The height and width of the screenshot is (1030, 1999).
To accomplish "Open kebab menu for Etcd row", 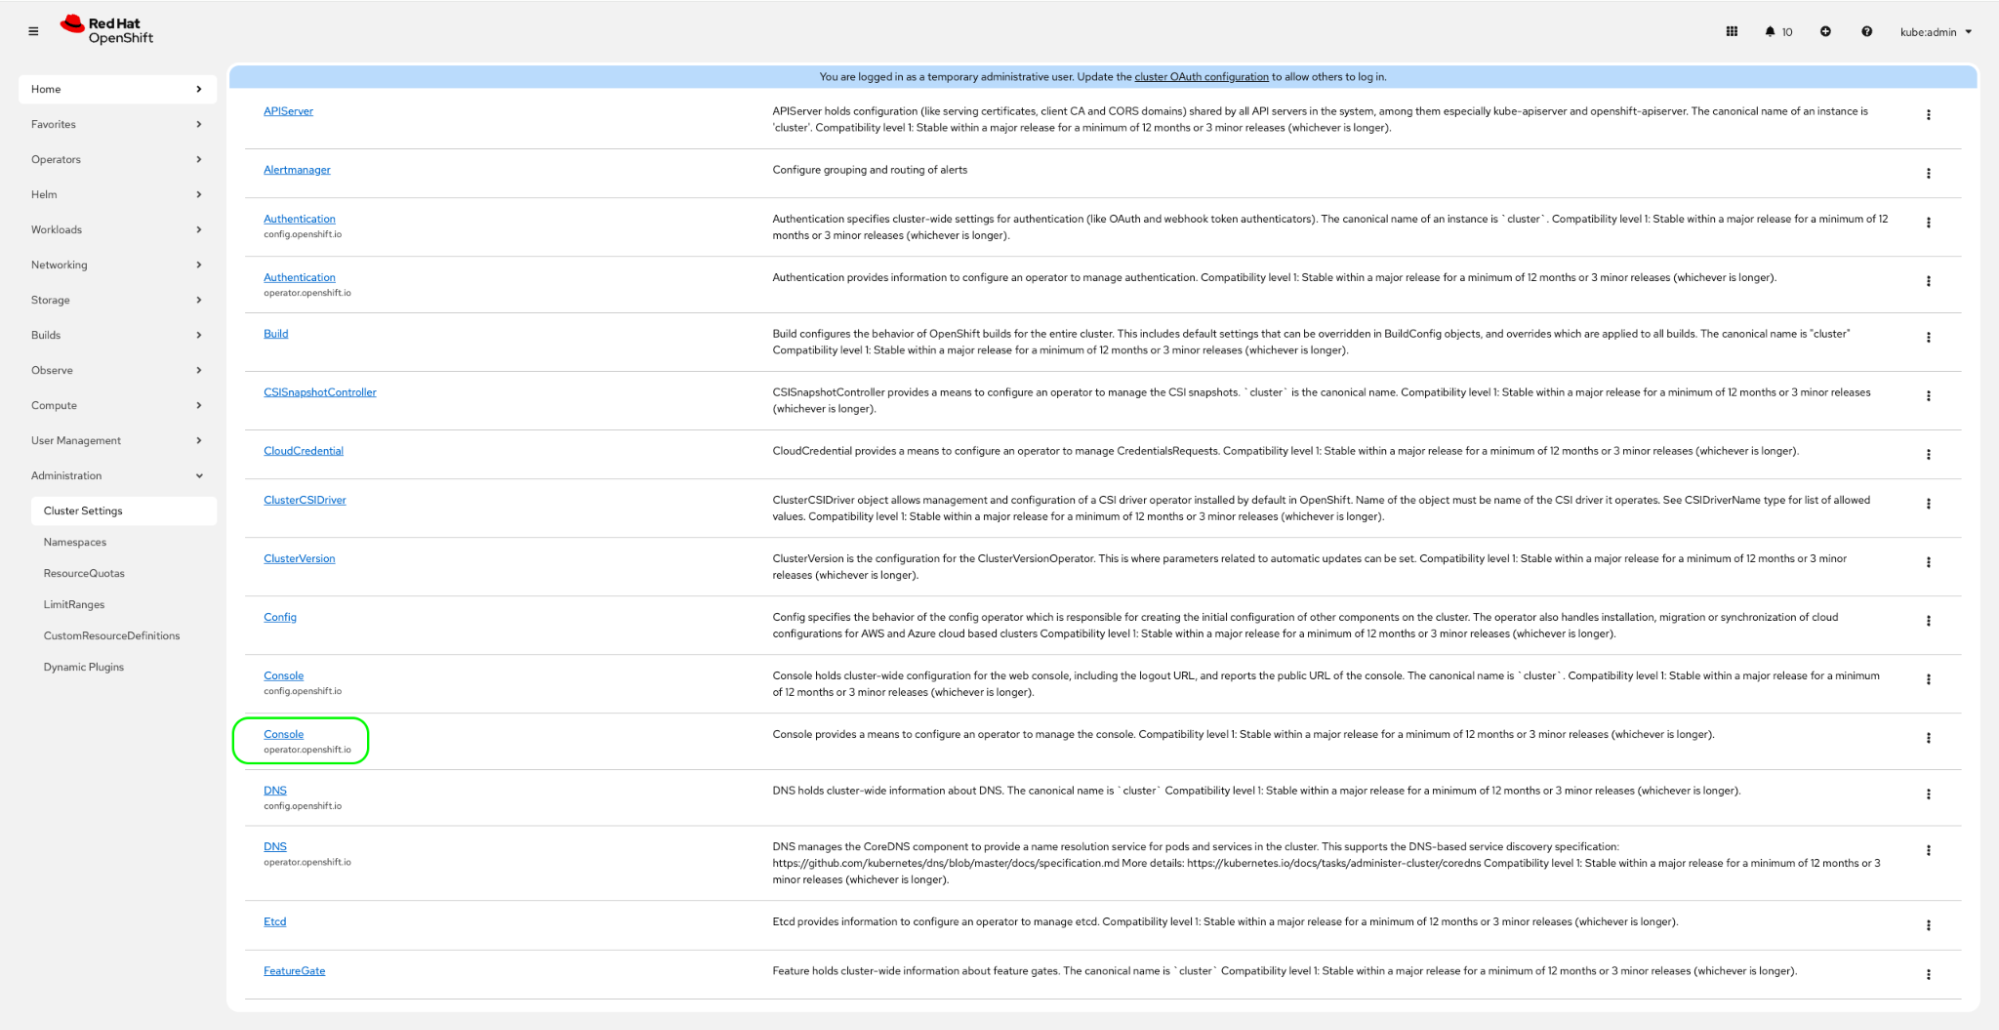I will pos(1928,925).
